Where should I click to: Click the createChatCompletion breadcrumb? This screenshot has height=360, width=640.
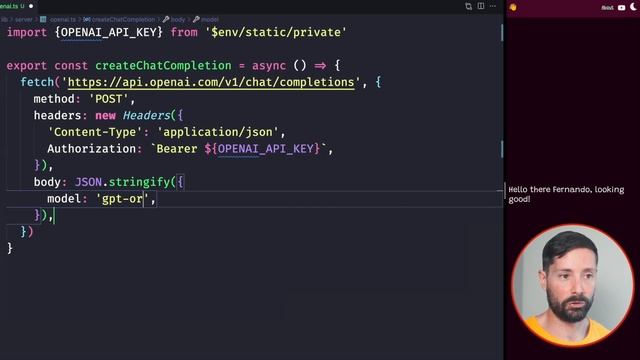pos(123,19)
